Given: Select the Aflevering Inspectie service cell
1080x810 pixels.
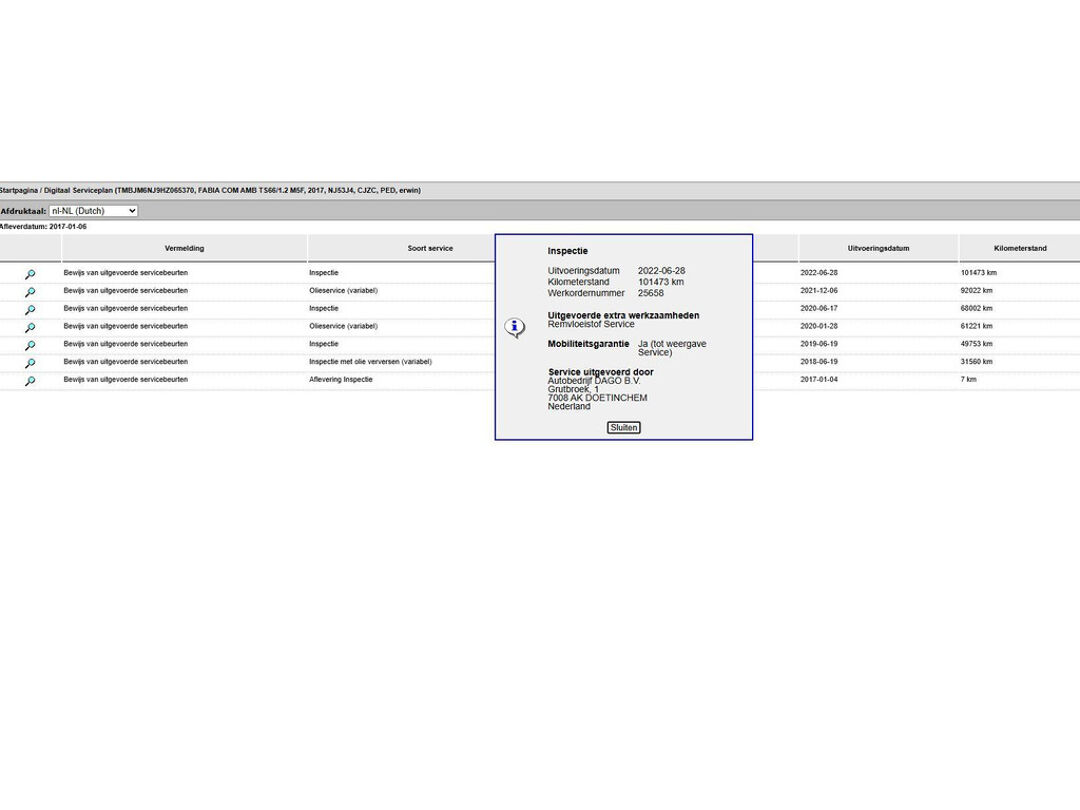Looking at the screenshot, I should coord(341,380).
